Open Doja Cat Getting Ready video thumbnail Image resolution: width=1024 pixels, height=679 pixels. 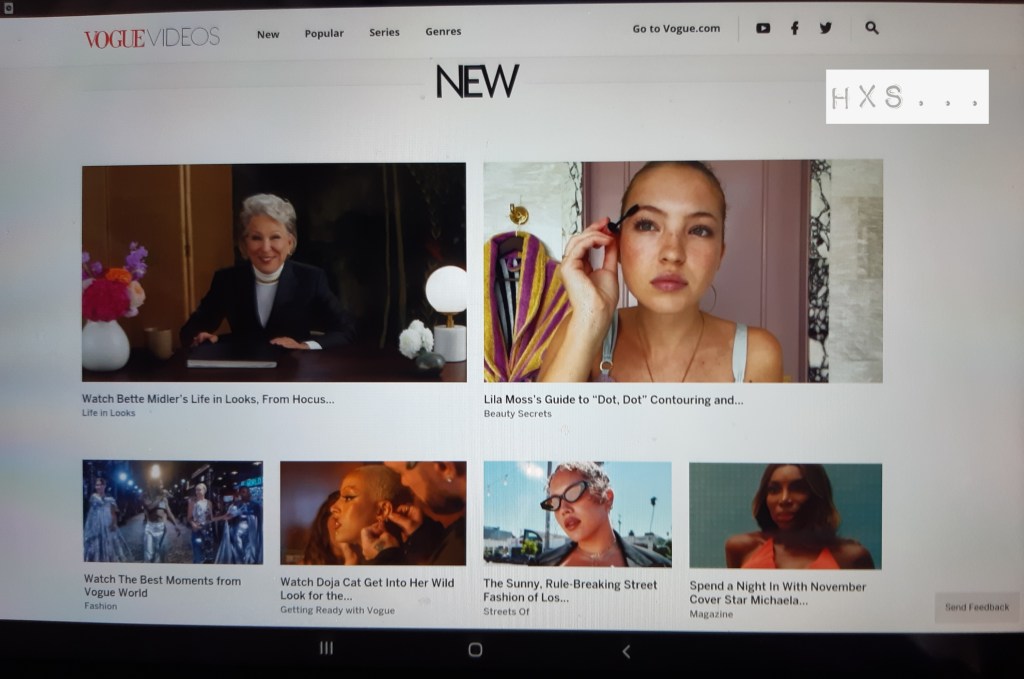coord(372,513)
